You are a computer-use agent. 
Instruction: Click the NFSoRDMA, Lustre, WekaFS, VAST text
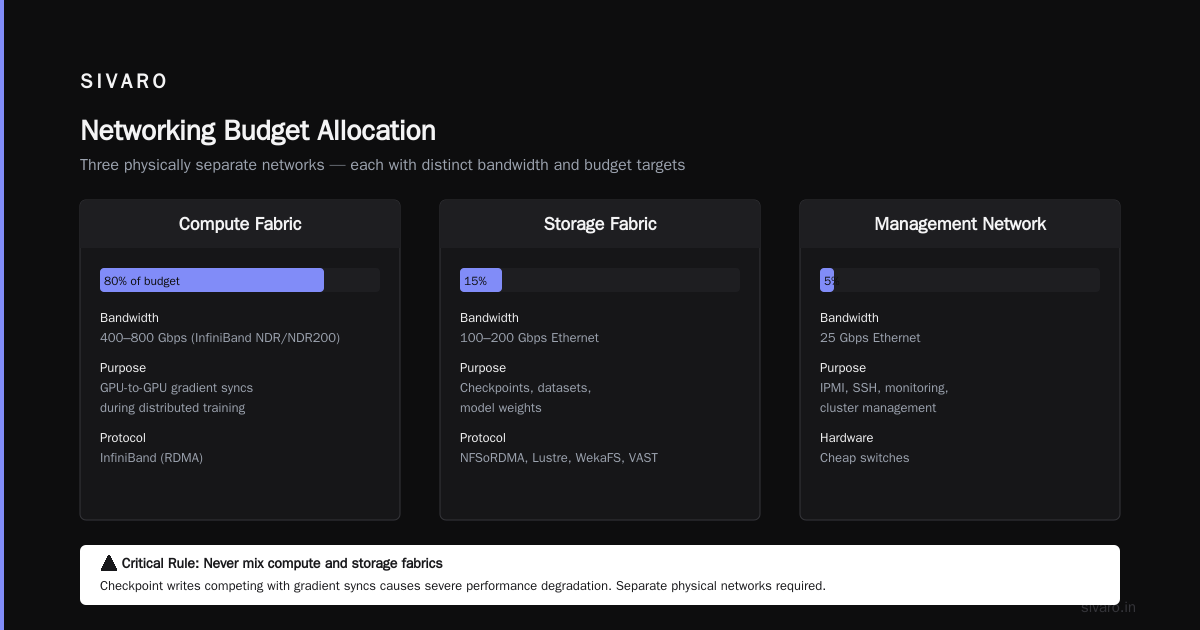(559, 458)
